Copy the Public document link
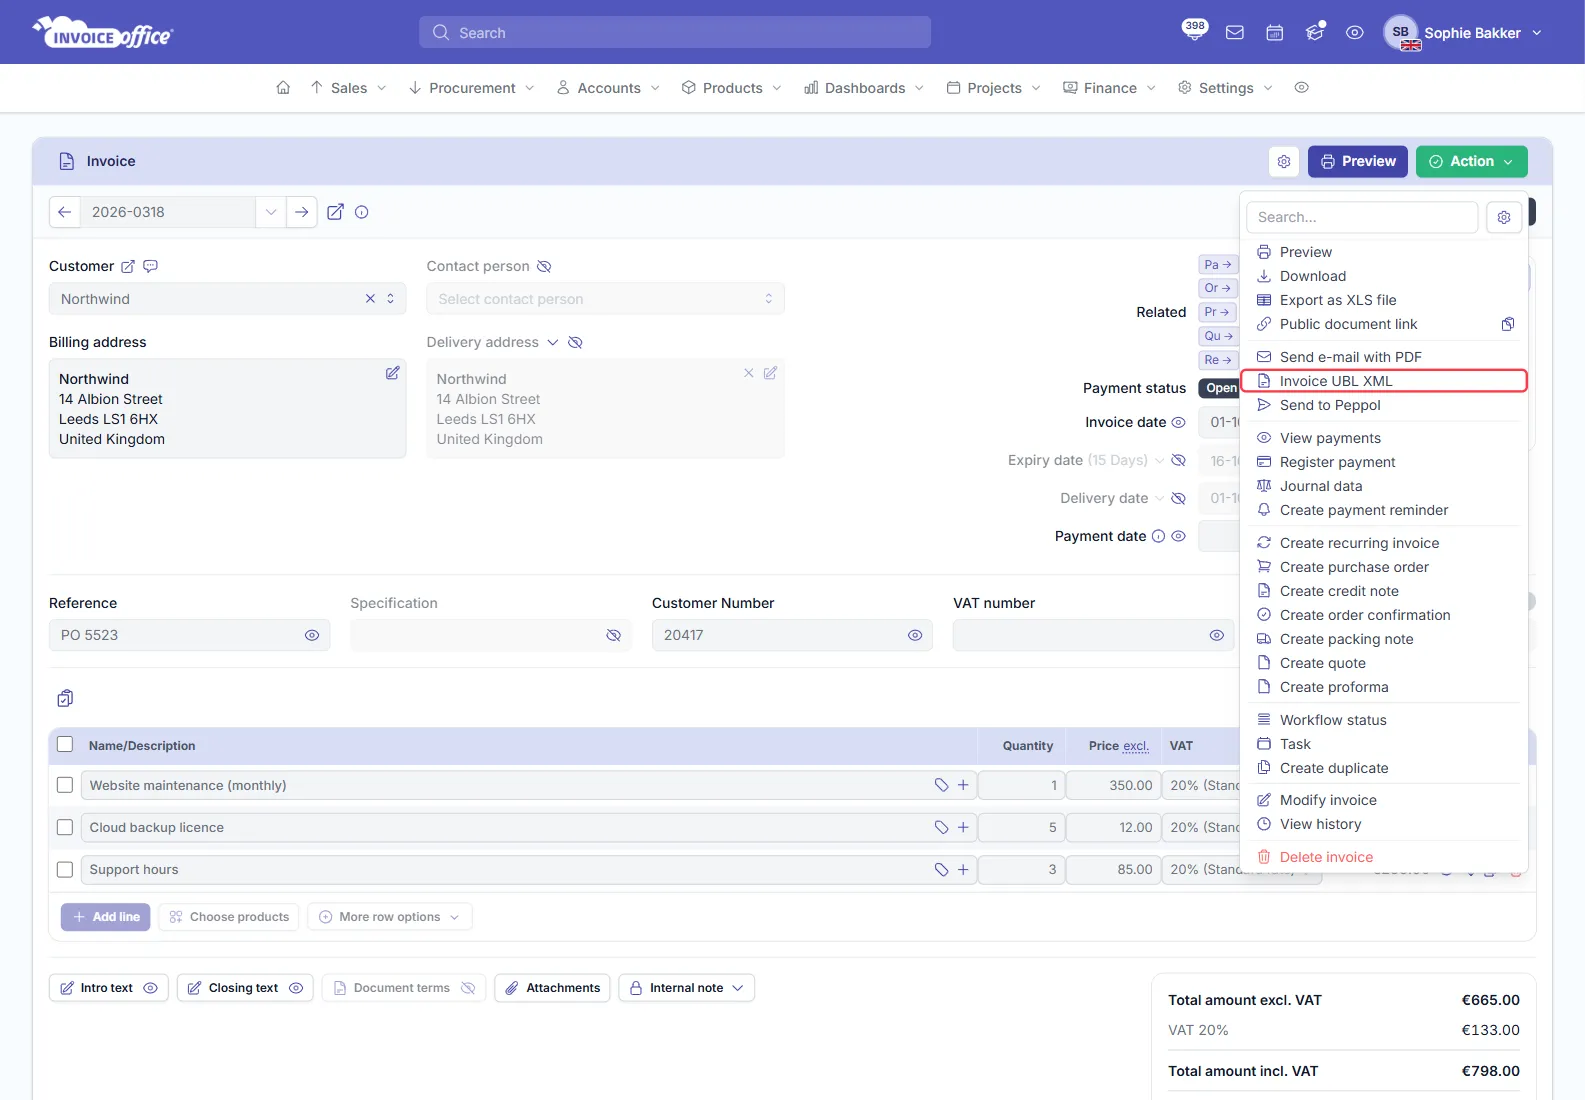This screenshot has width=1585, height=1100. 1508,324
